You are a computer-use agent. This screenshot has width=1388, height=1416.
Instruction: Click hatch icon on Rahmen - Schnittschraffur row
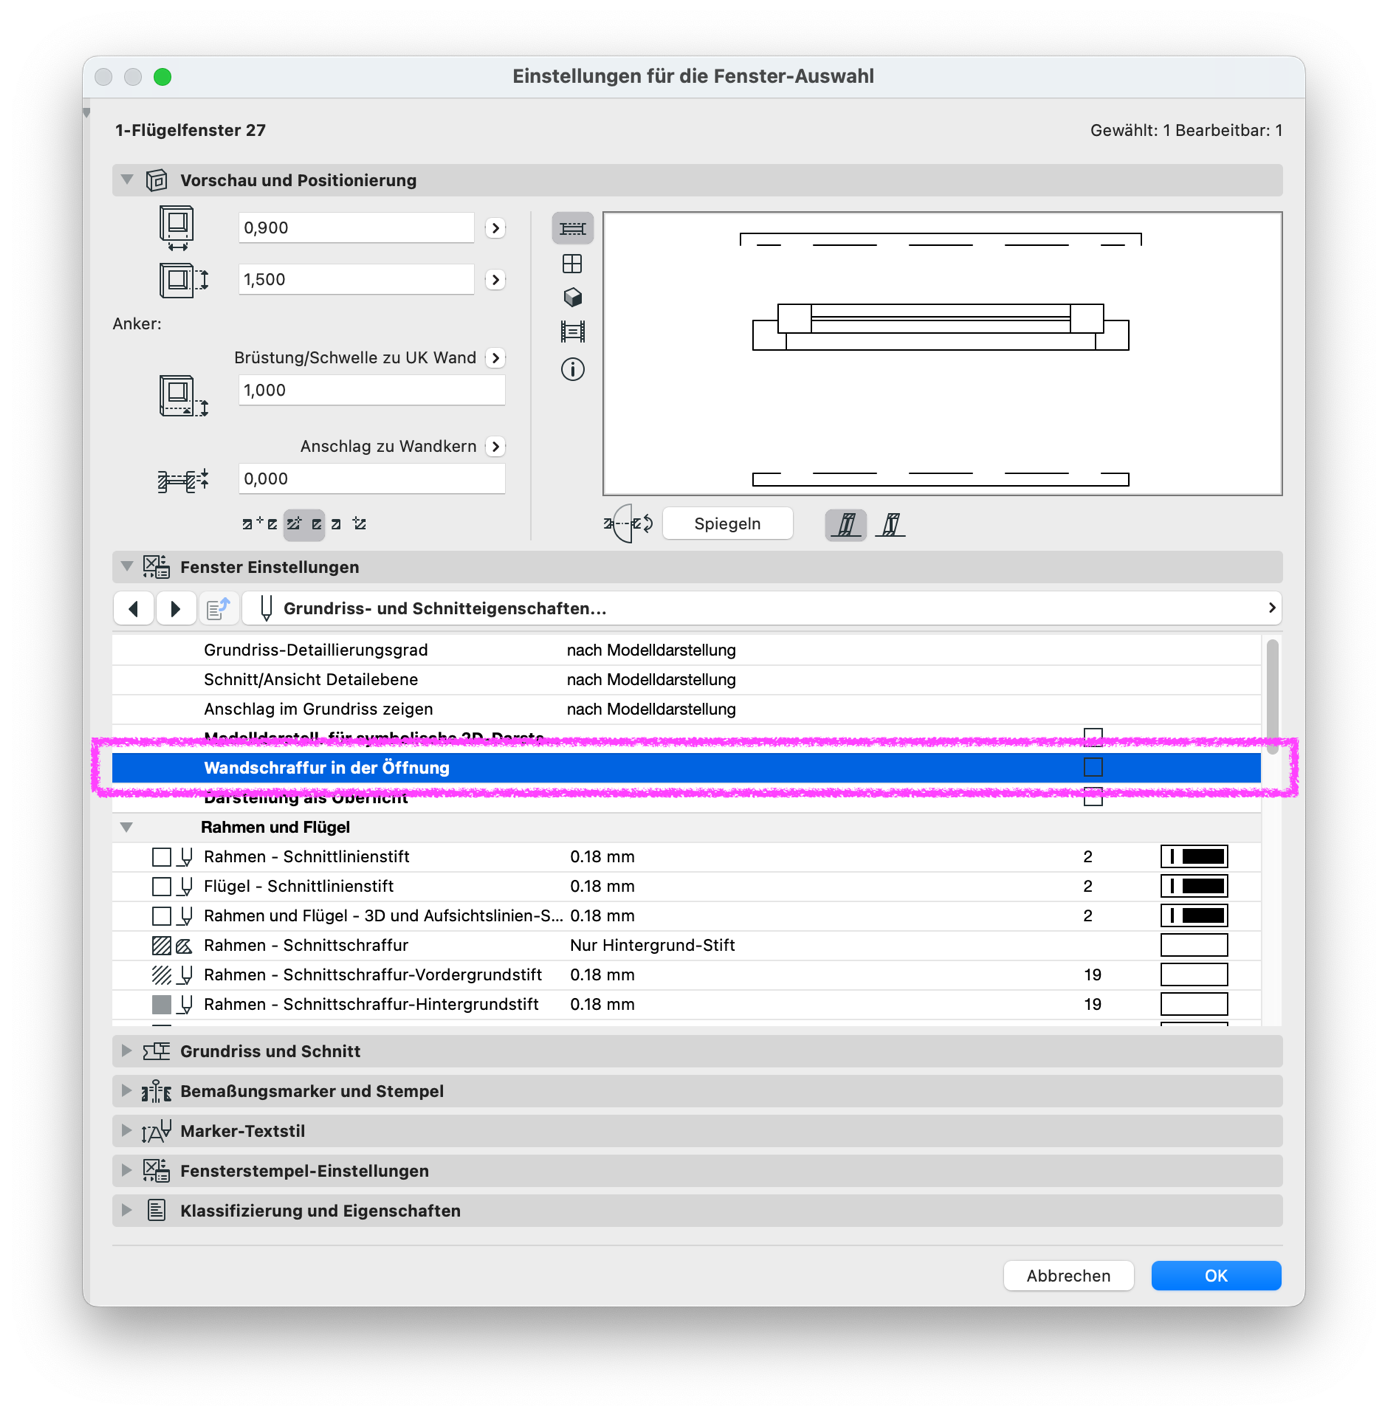coord(161,946)
